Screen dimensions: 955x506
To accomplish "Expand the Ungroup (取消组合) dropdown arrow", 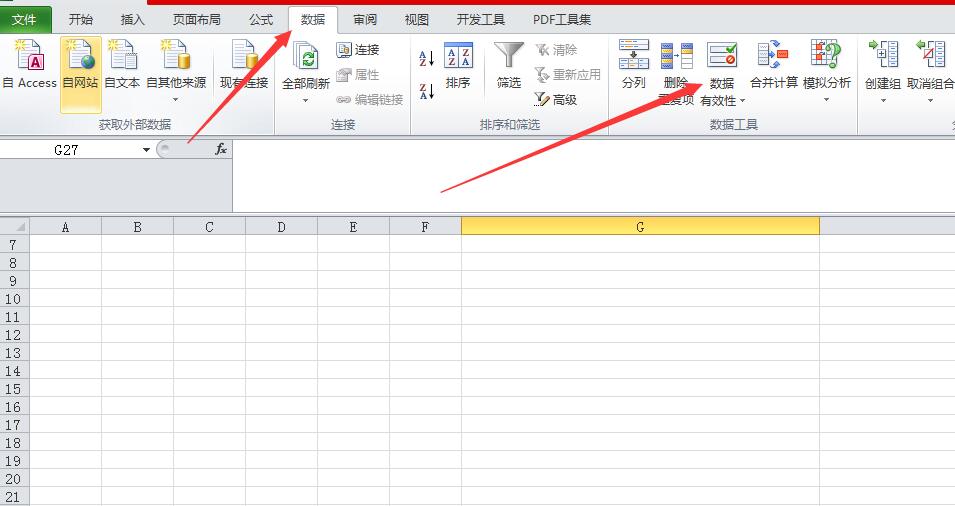I will click(x=930, y=100).
